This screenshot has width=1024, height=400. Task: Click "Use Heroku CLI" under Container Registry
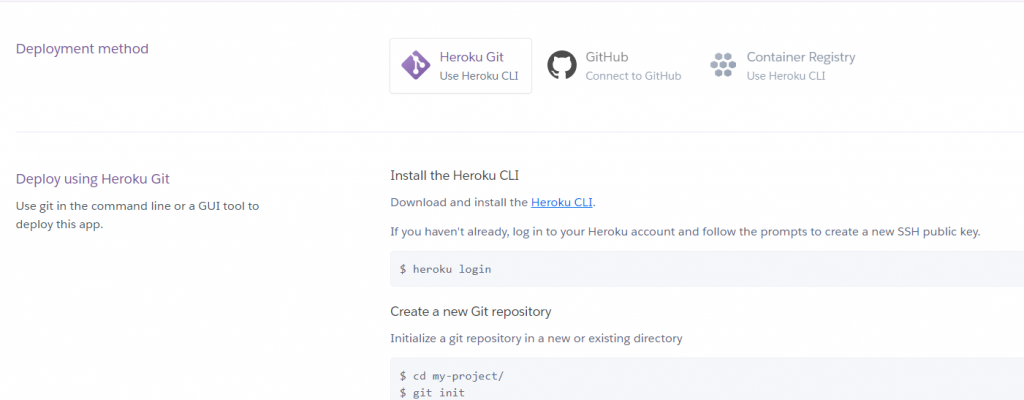[x=786, y=76]
